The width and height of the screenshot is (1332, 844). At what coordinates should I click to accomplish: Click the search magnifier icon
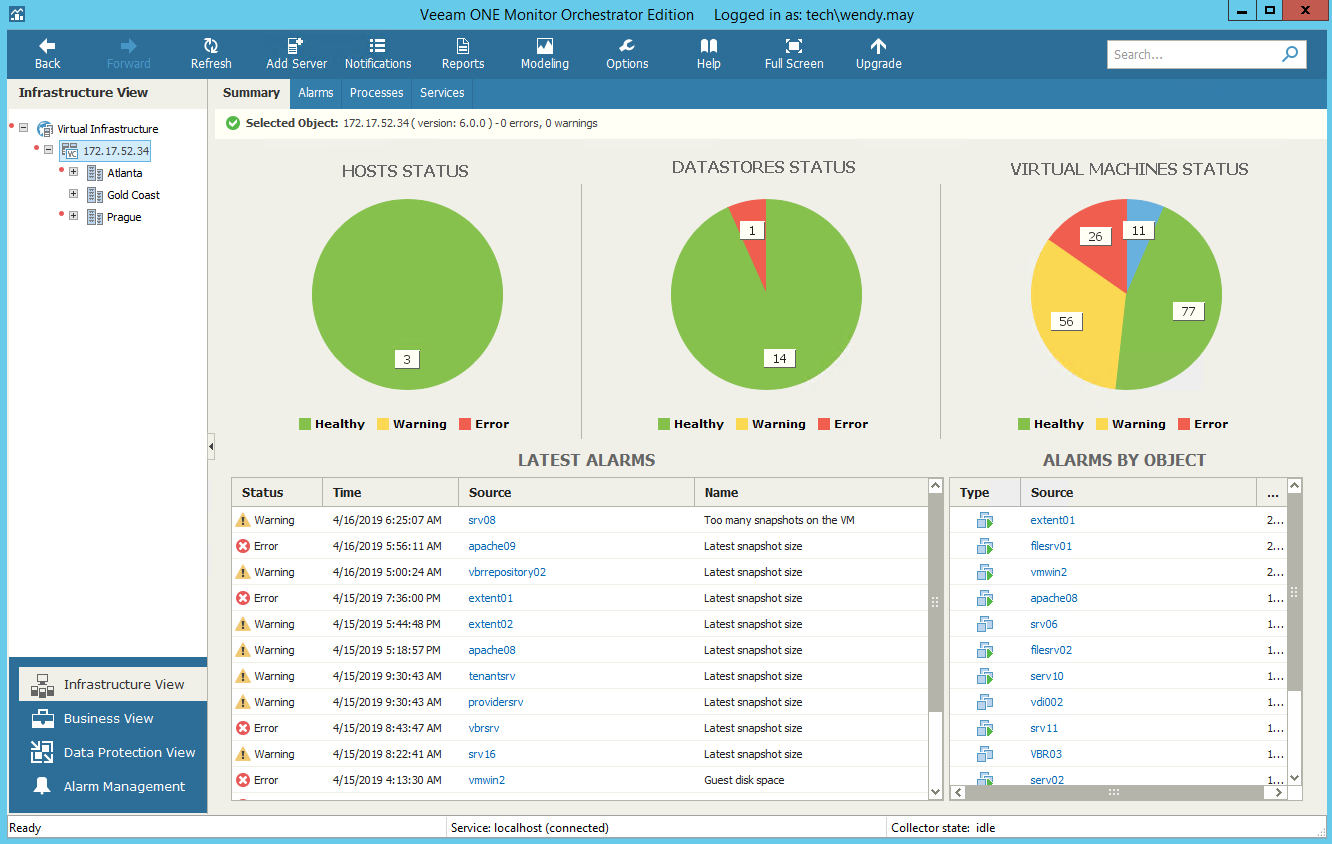click(1290, 54)
